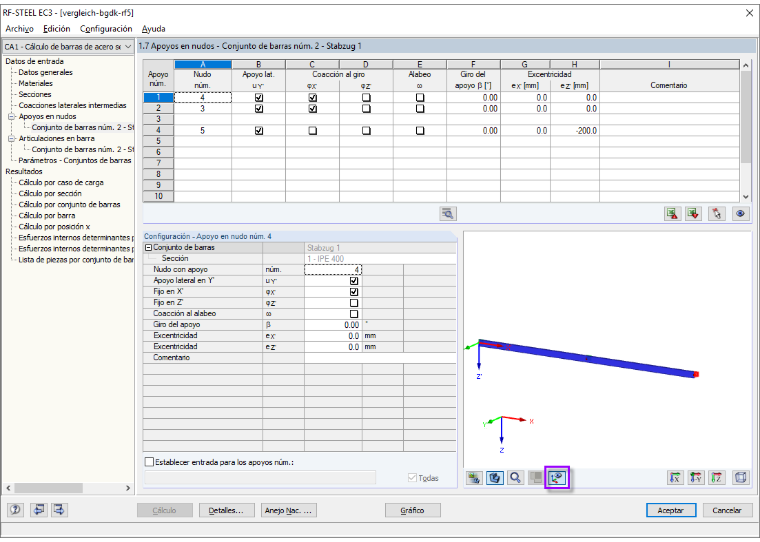Click the Excel export icon with red up arrow
Viewport: 760px width, 542px height.
click(672, 214)
